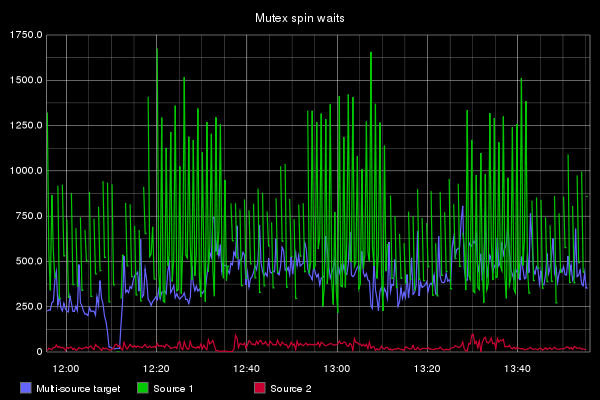Pick the 1000.0 y-axis value
This screenshot has height=400, width=600.
24,171
